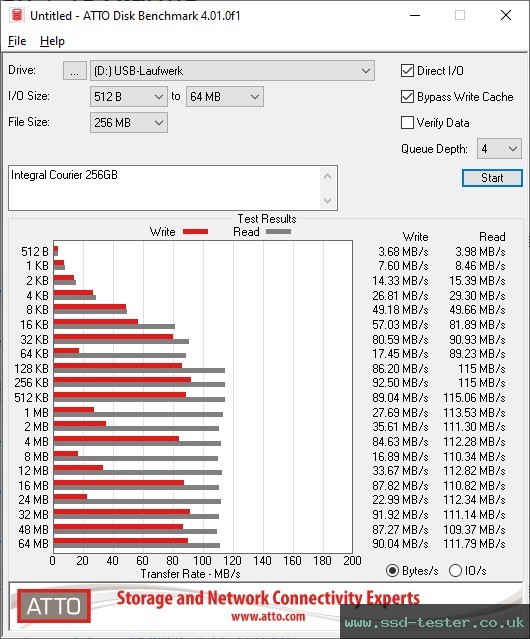Select the Bytes/s radio button

pos(392,571)
